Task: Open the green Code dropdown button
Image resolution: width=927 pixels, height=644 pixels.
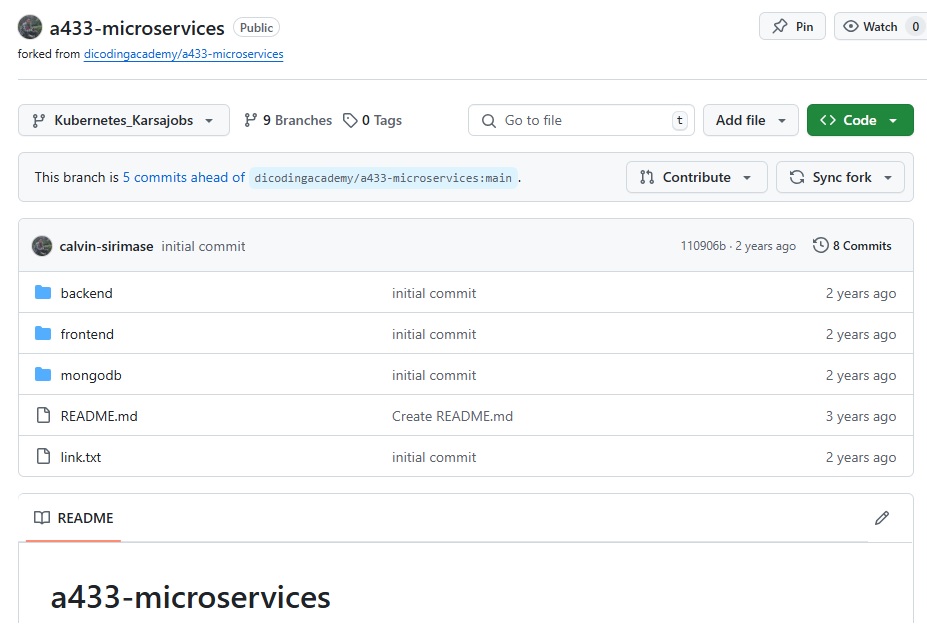Action: click(860, 121)
